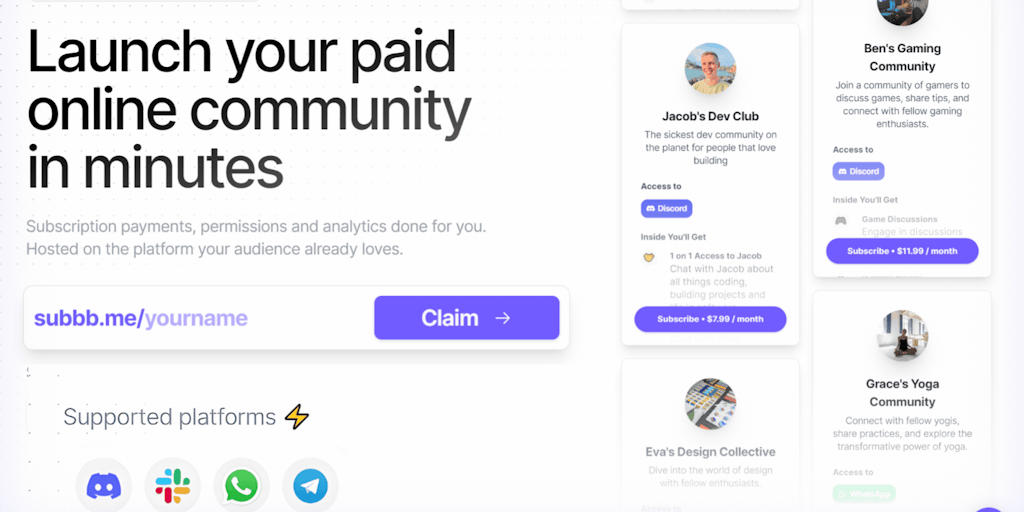Click the Slack platform icon
This screenshot has height=512, width=1024.
(172, 486)
